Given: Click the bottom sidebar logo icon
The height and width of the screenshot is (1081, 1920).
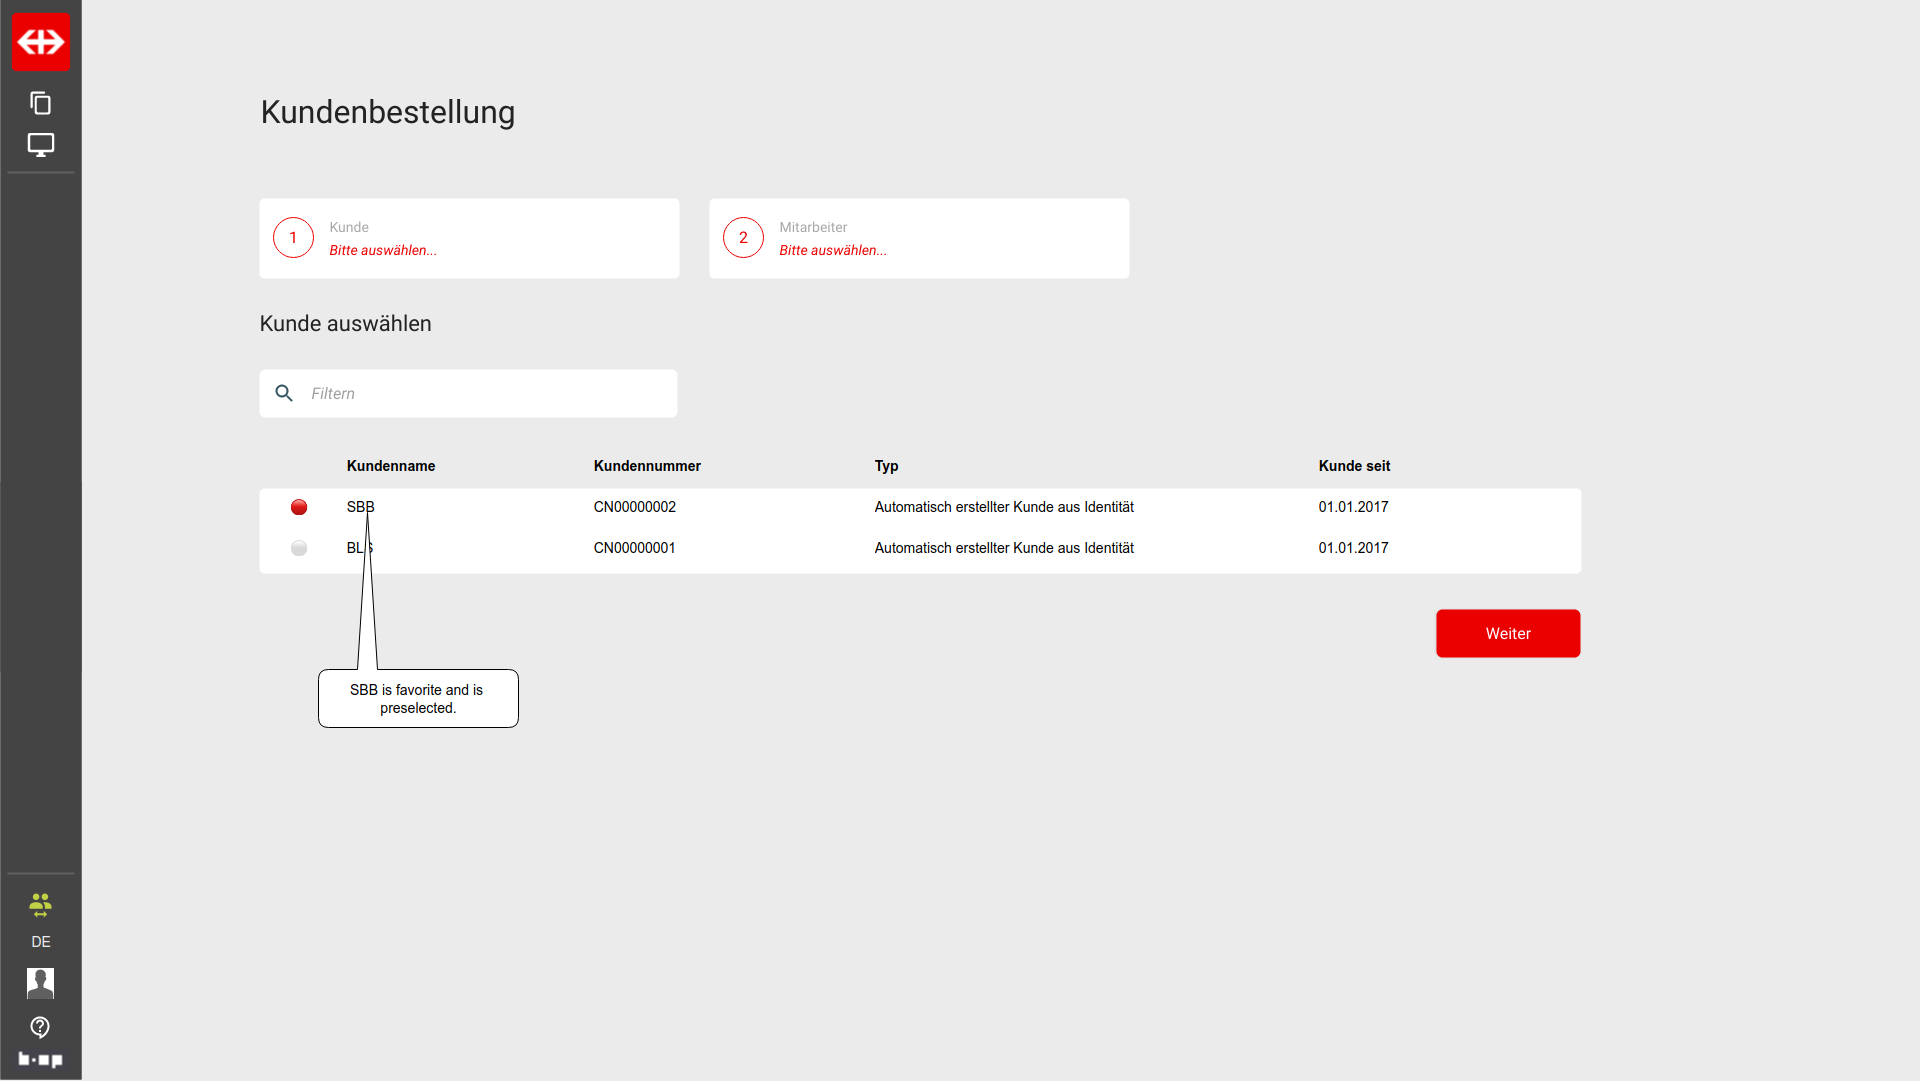Looking at the screenshot, I should coord(41,1059).
